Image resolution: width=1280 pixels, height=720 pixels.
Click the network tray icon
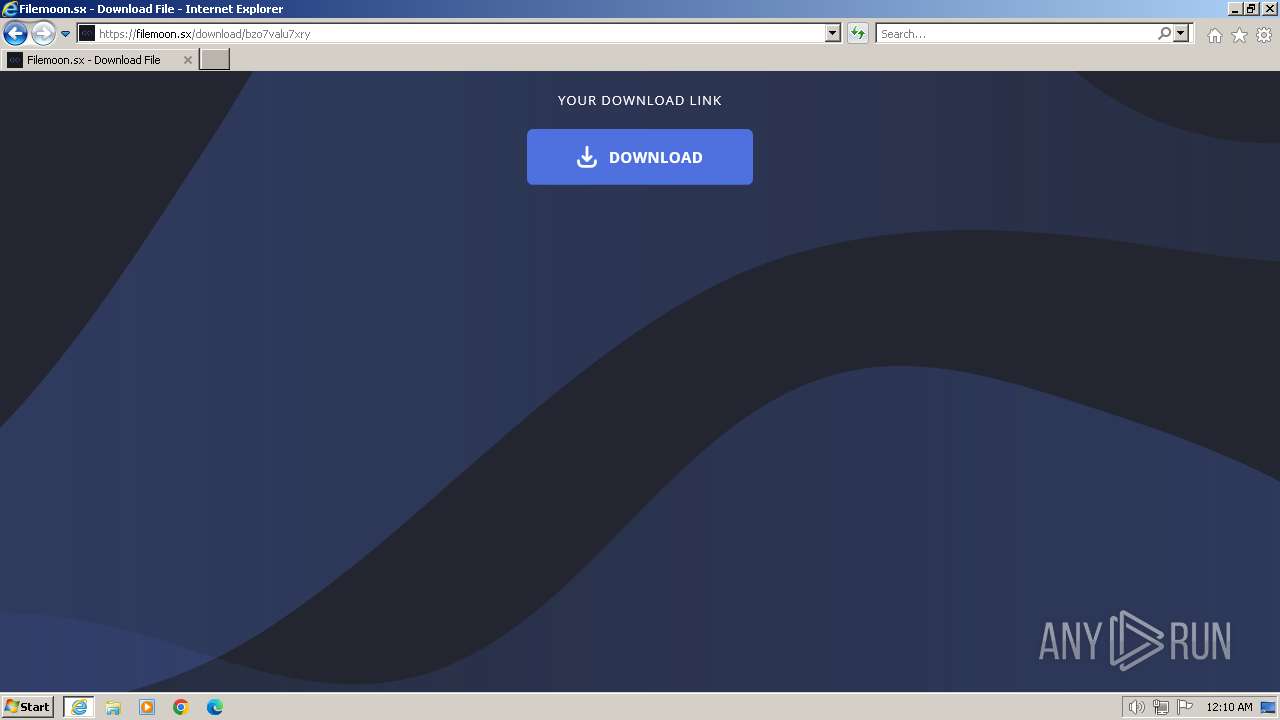[x=1160, y=707]
